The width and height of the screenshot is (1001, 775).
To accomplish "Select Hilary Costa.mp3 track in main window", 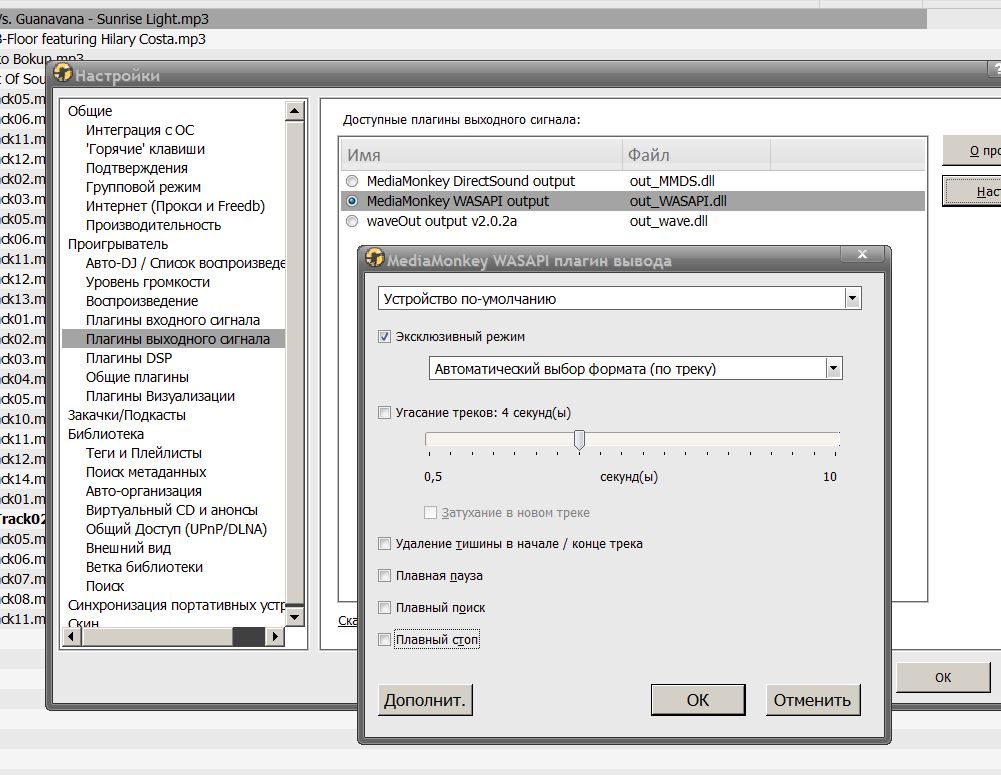I will tap(463, 39).
